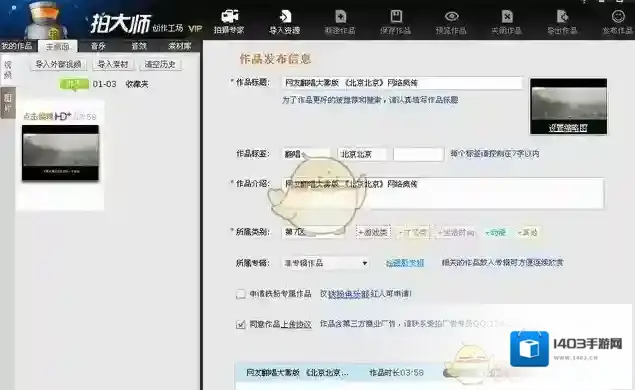Screen dimensions: 635x390
Task: Click the 导入外部视频 button
Action: (58, 64)
